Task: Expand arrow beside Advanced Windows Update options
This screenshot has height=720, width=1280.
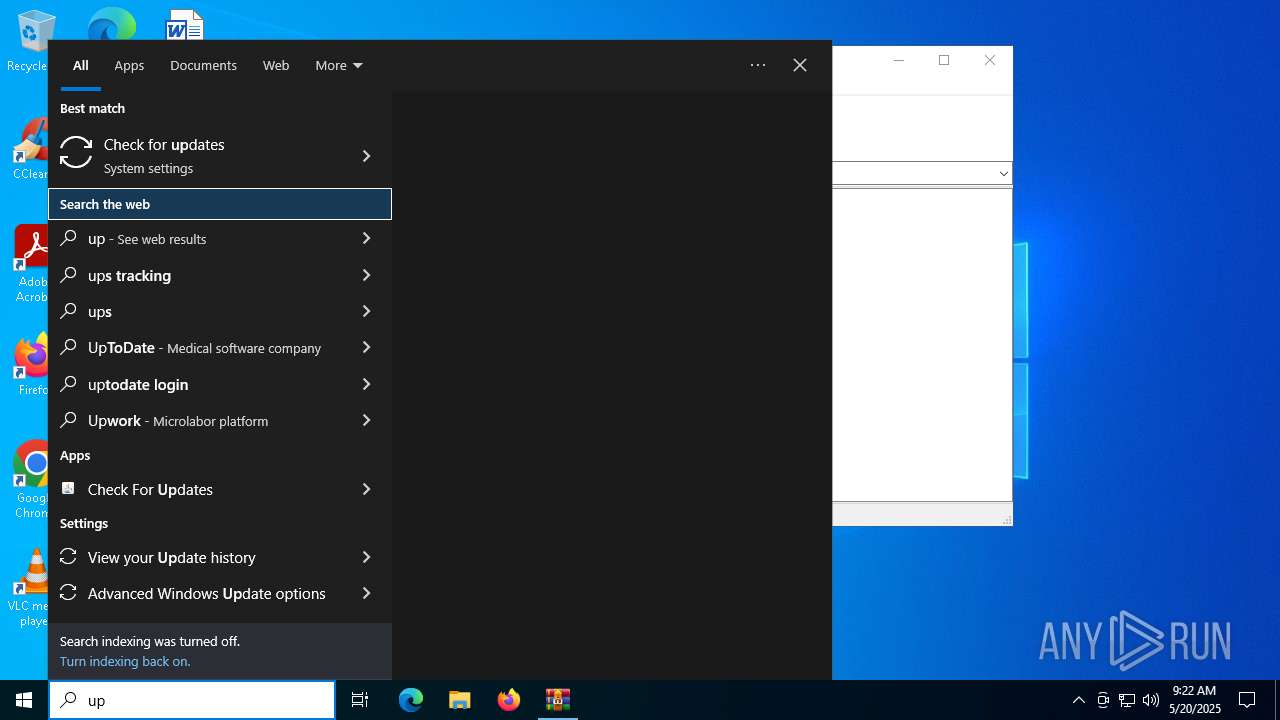Action: pyautogui.click(x=366, y=593)
